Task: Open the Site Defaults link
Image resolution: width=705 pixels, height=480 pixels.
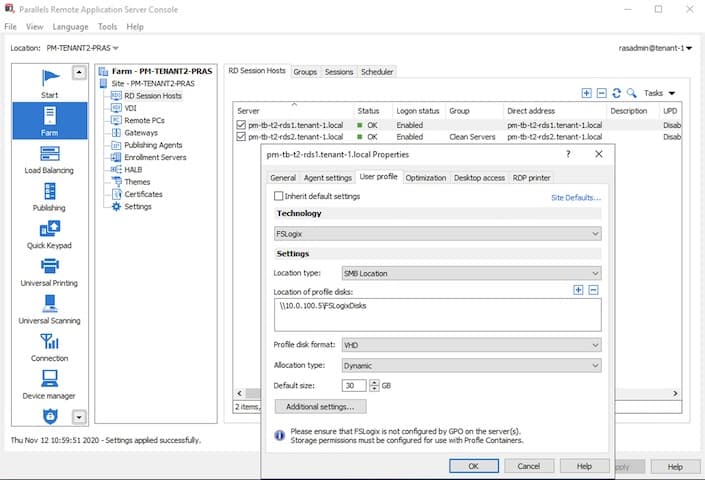Action: (x=576, y=198)
